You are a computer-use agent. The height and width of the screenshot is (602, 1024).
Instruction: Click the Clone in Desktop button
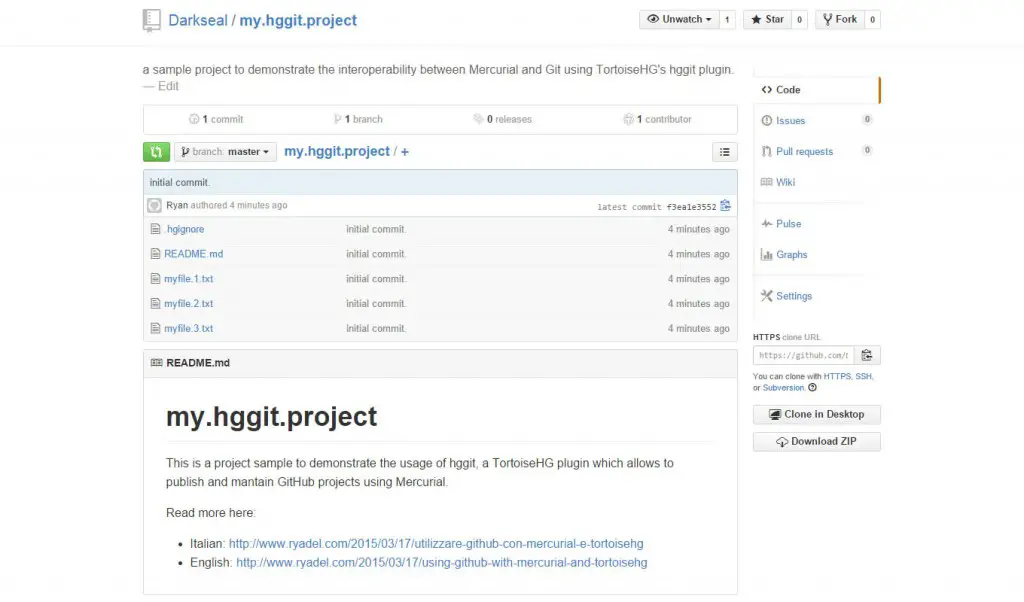click(x=816, y=414)
